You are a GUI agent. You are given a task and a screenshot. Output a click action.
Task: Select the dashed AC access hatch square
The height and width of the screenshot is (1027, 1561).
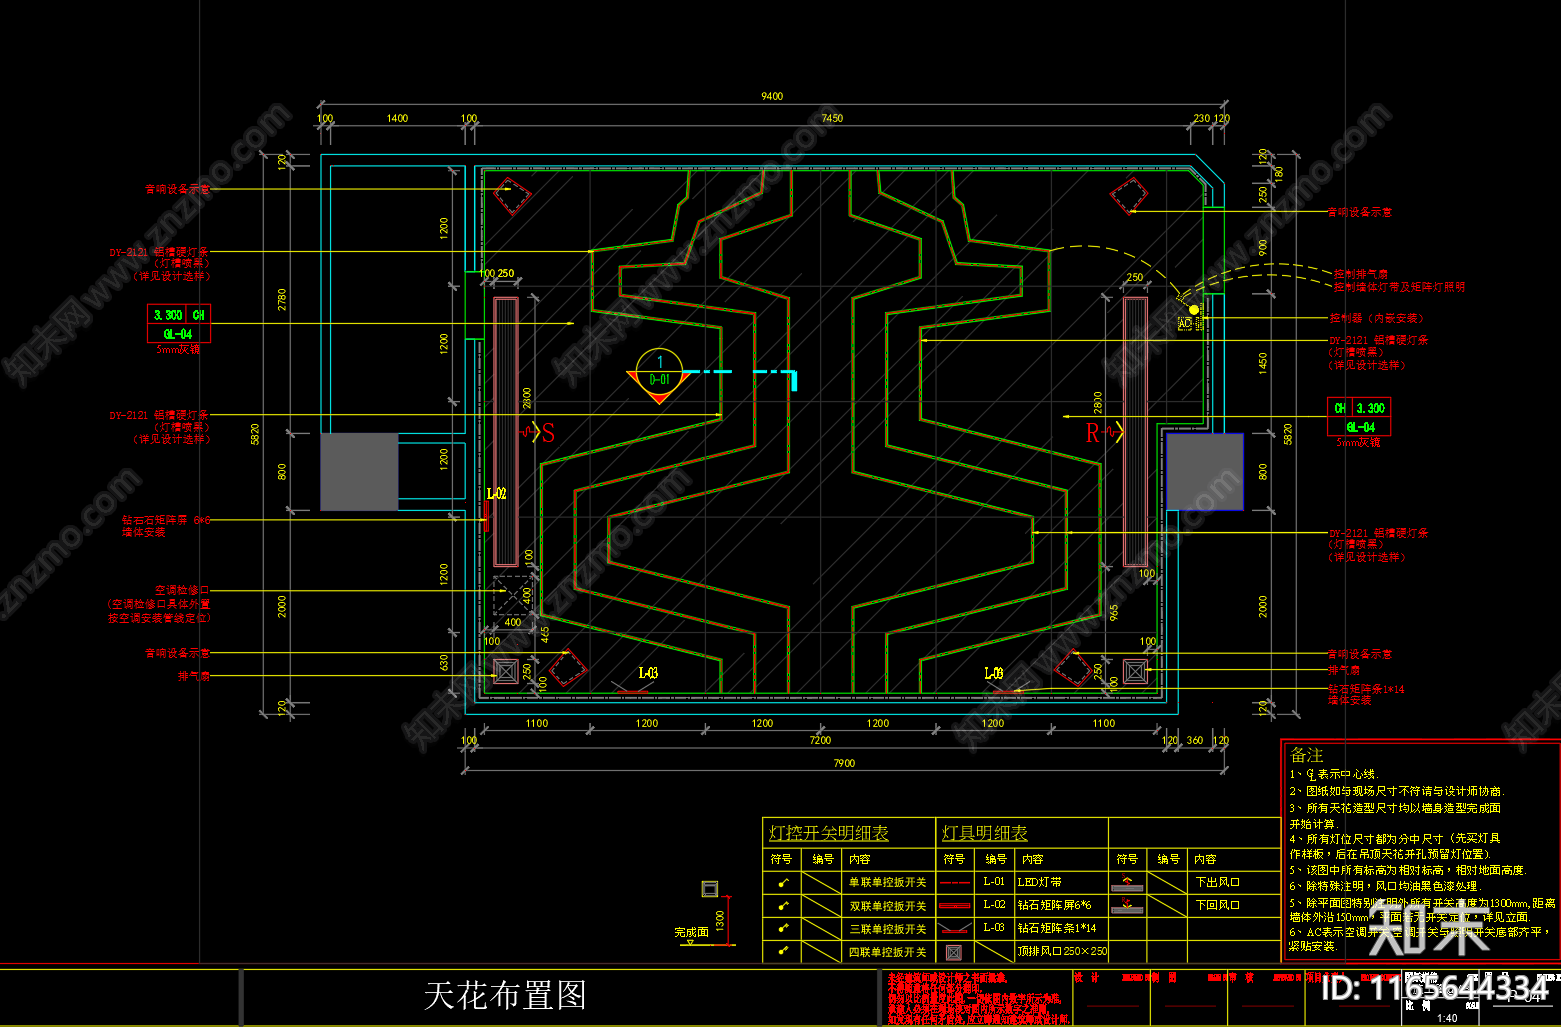coord(513,595)
